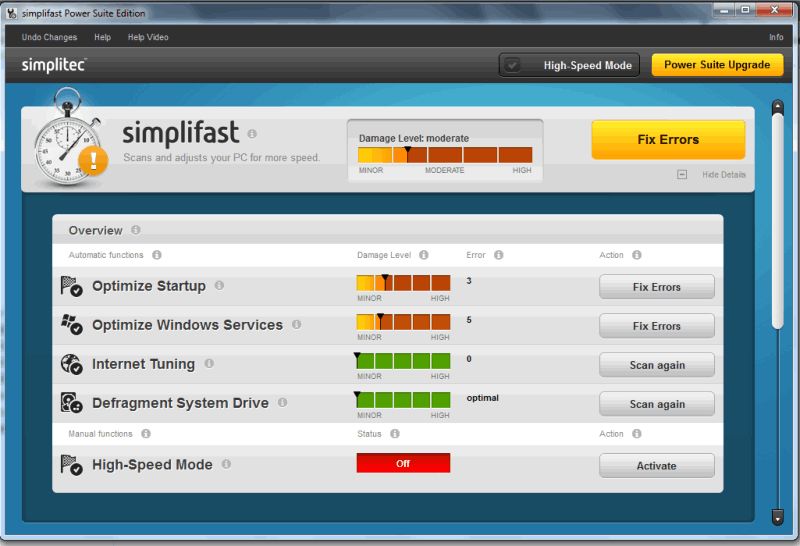Fix errors for Optimize Startup
The image size is (800, 546).
coord(657,287)
